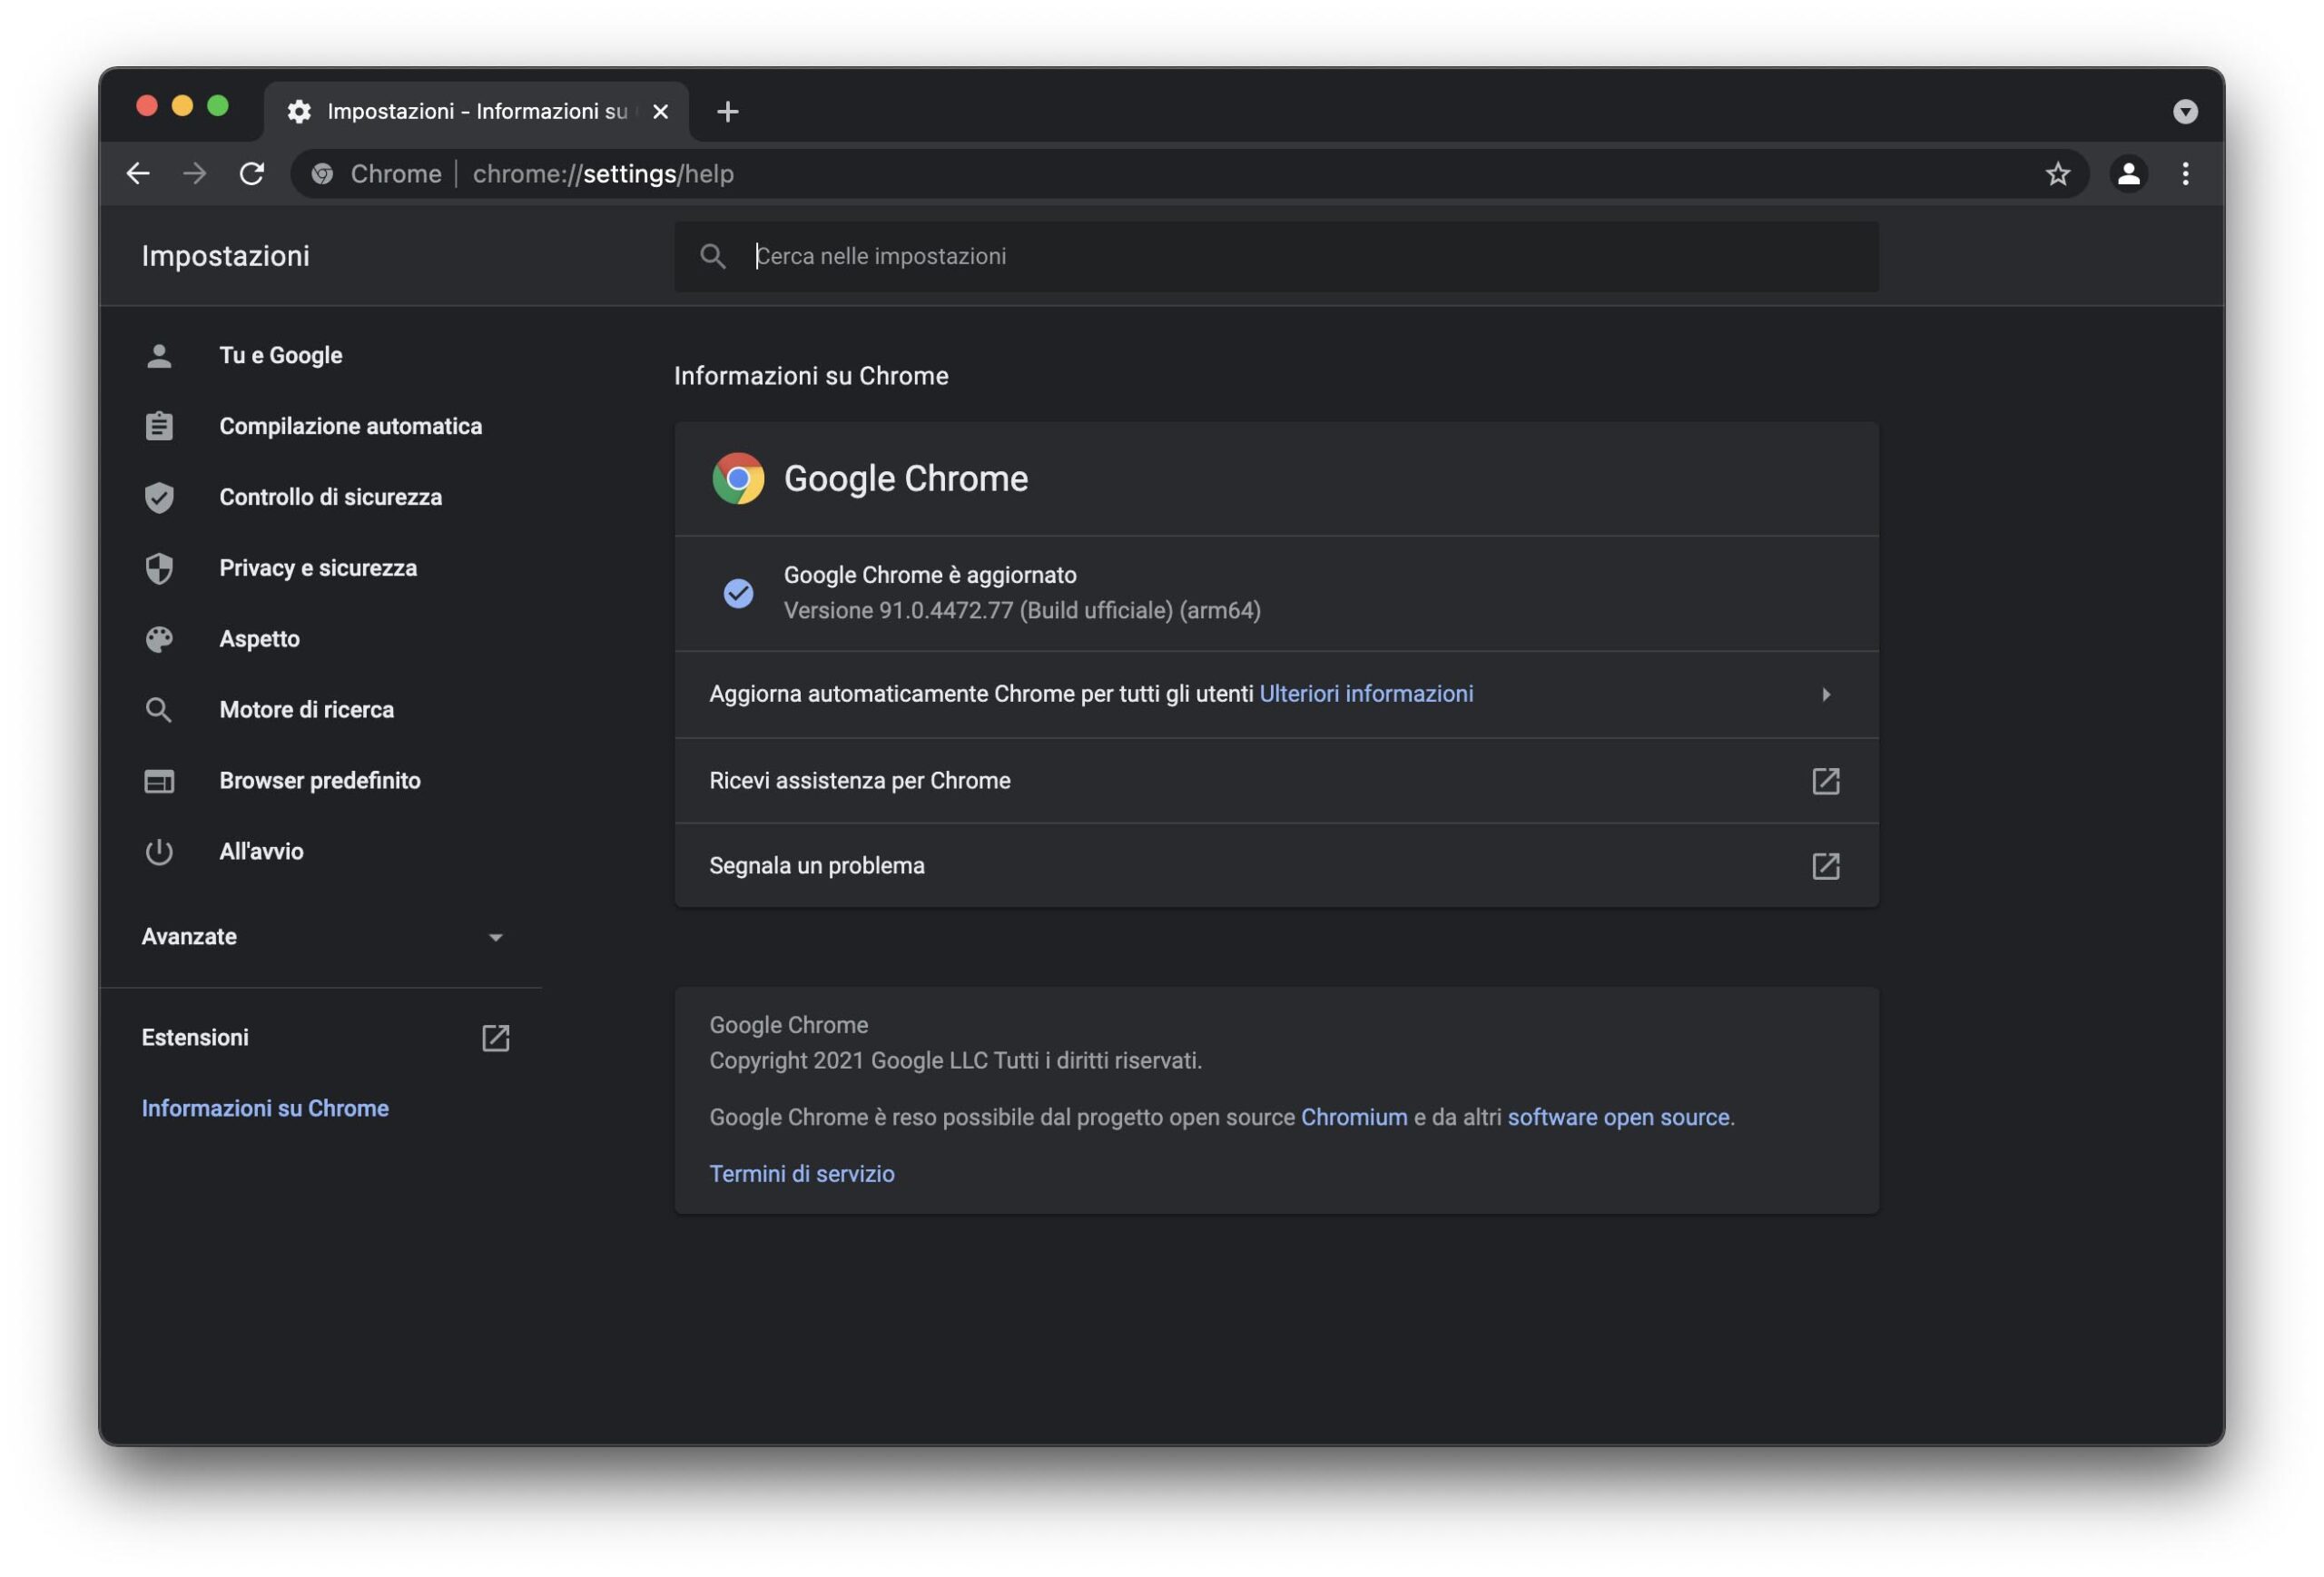The image size is (2324, 1577).
Task: Open the Ulteriori informazioni link
Action: 1365,694
